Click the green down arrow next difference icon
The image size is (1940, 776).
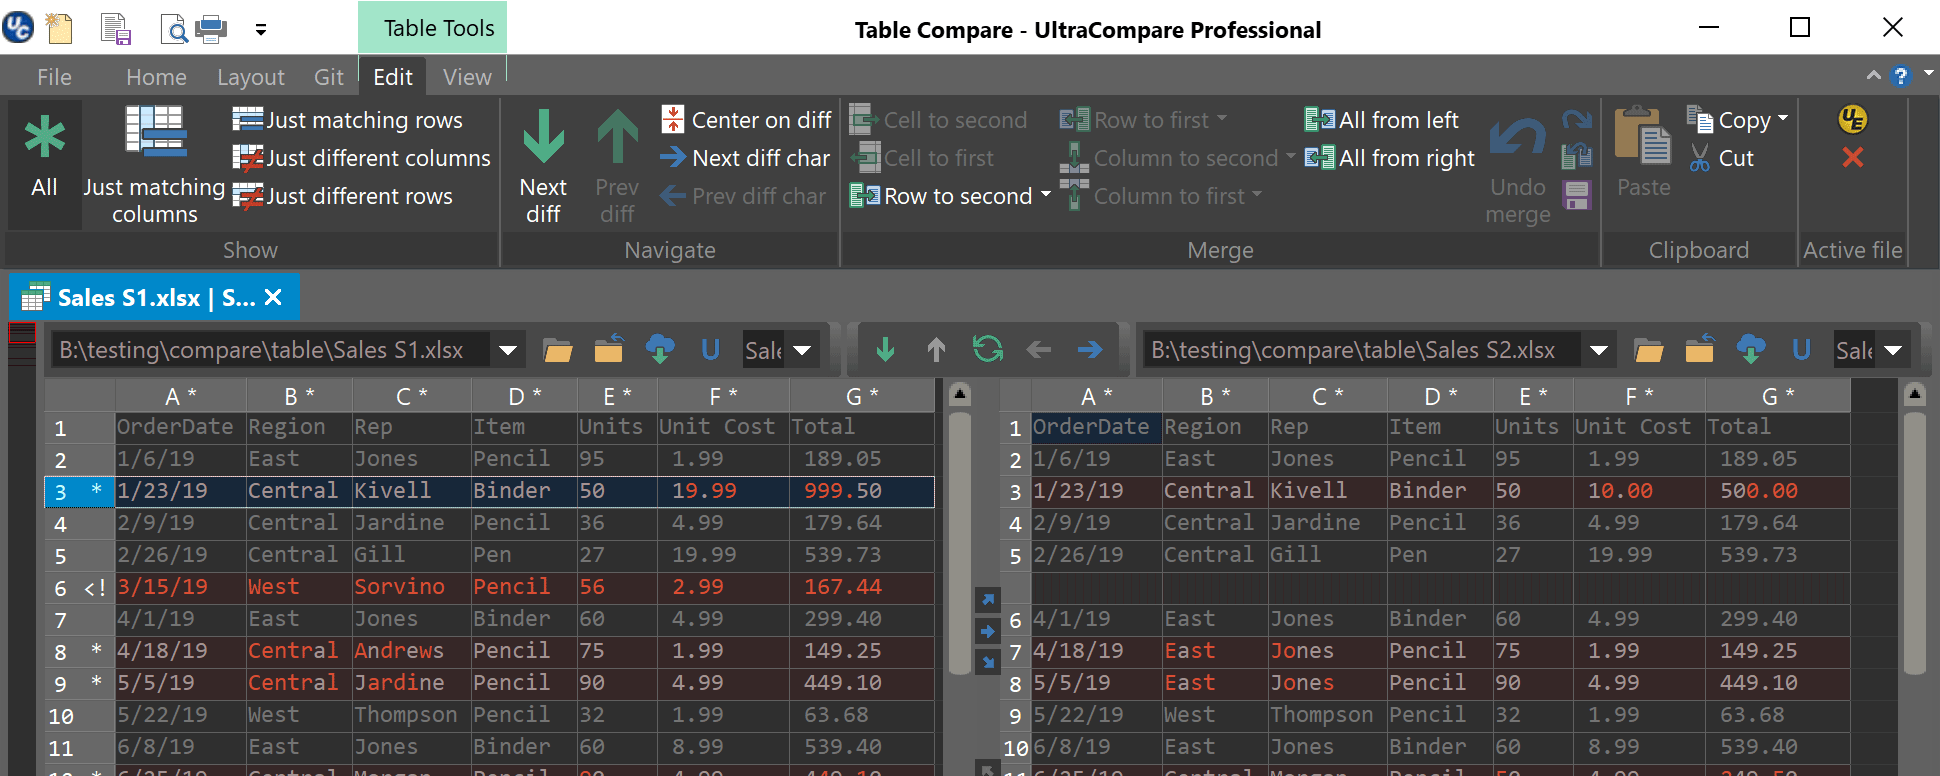point(885,350)
